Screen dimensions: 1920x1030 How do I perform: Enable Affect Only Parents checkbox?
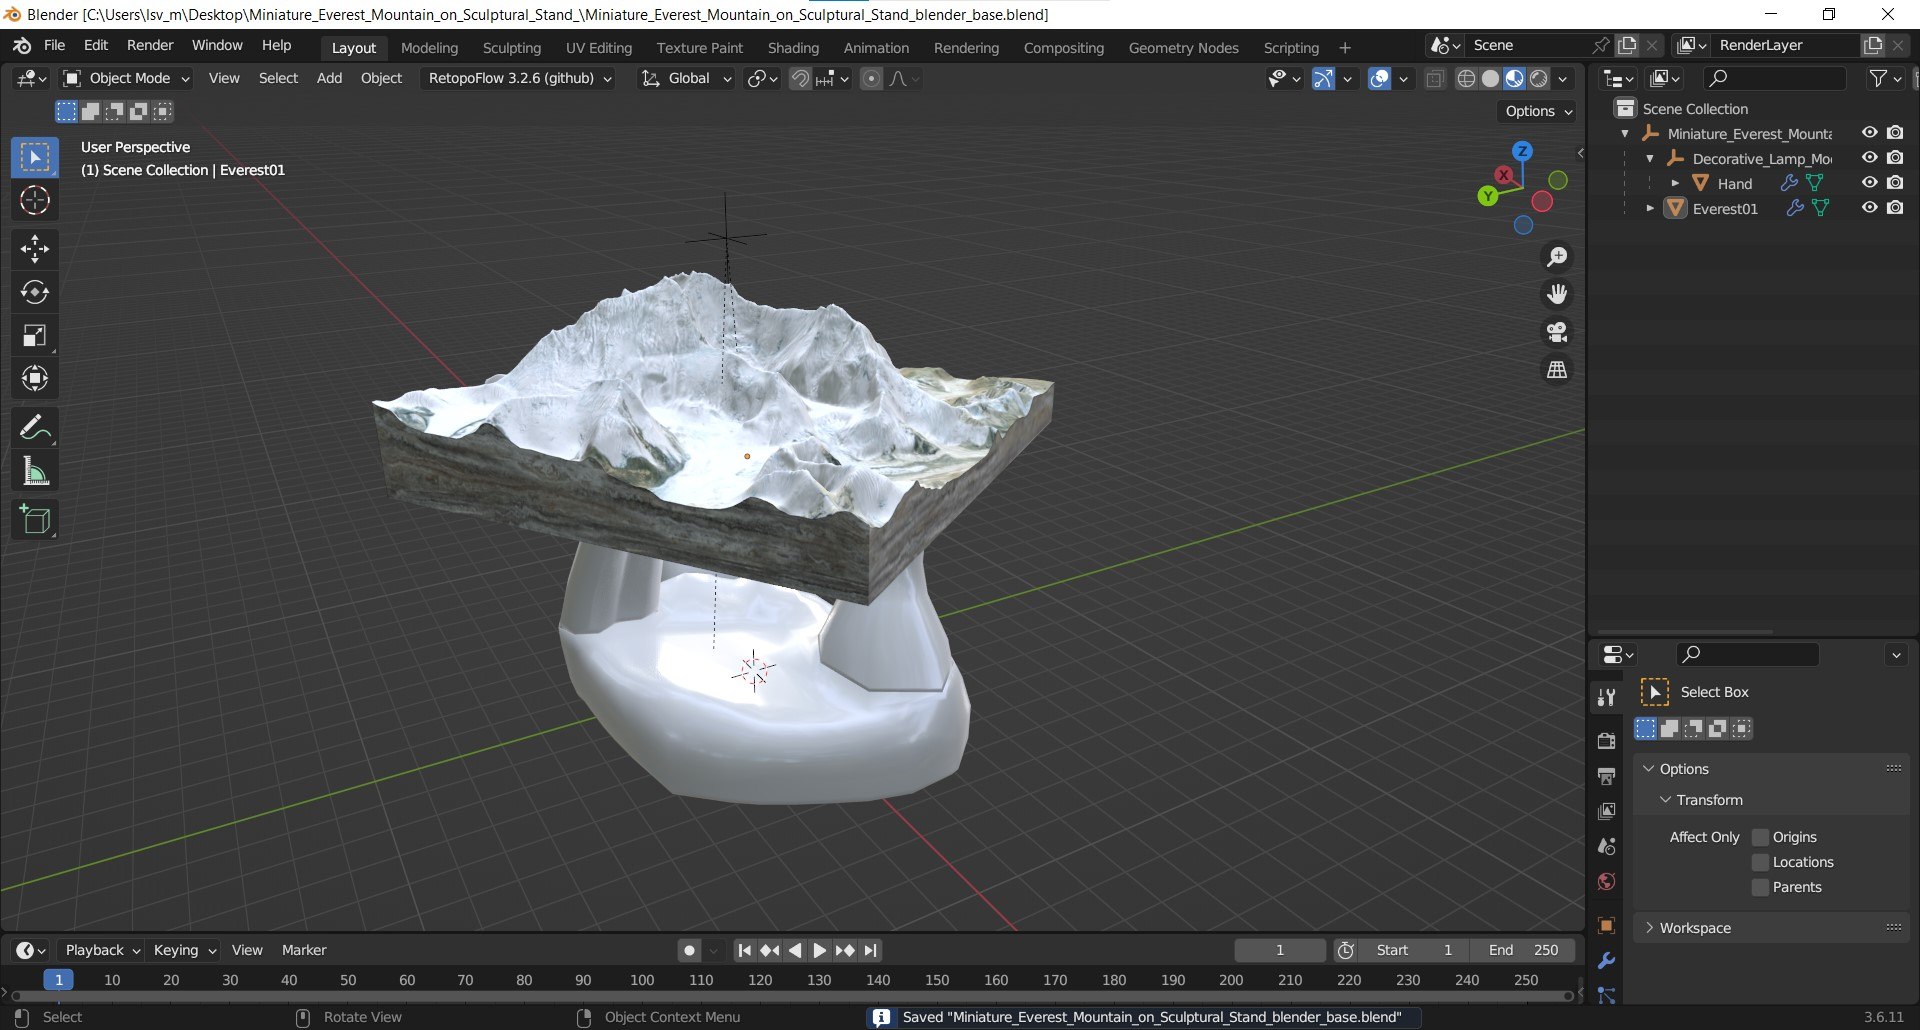[1761, 887]
